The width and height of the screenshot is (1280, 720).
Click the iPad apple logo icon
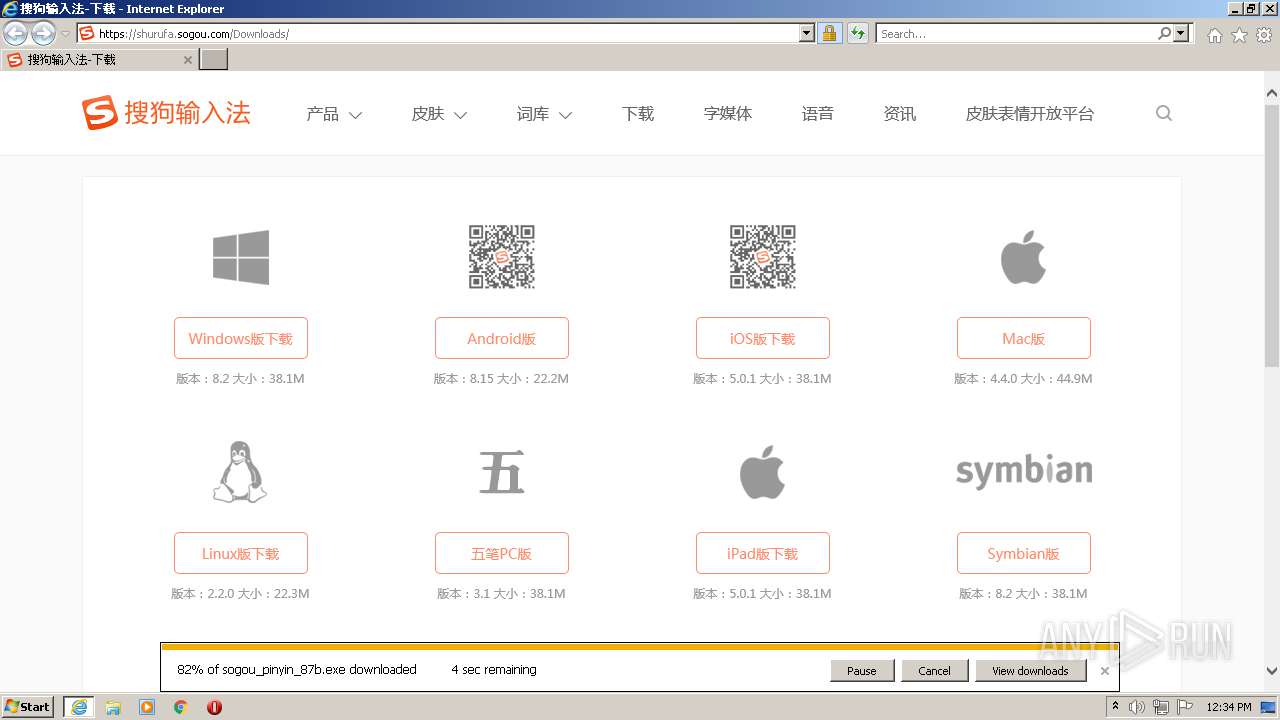763,471
